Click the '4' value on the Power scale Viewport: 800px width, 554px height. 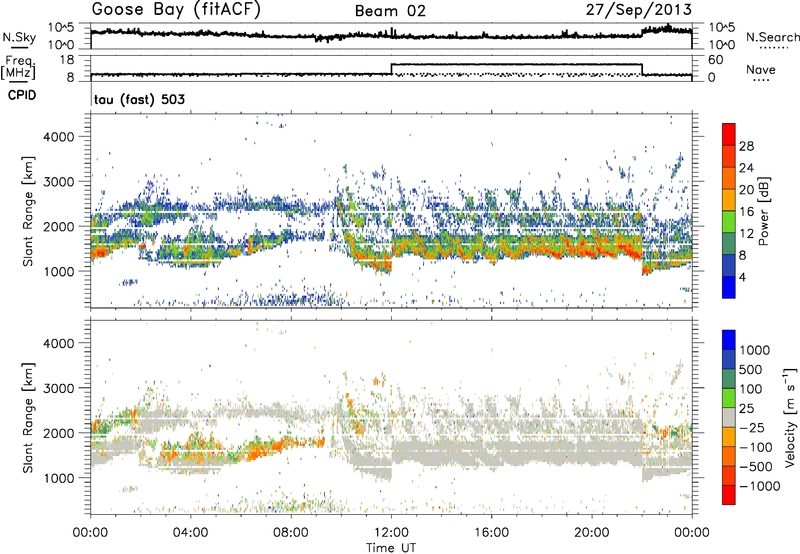point(742,277)
